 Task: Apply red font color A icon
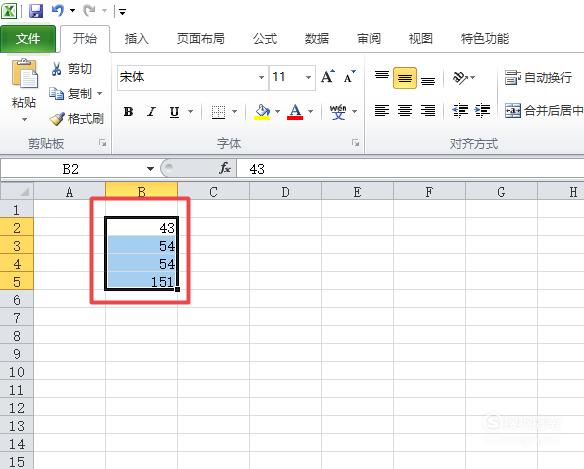(295, 111)
